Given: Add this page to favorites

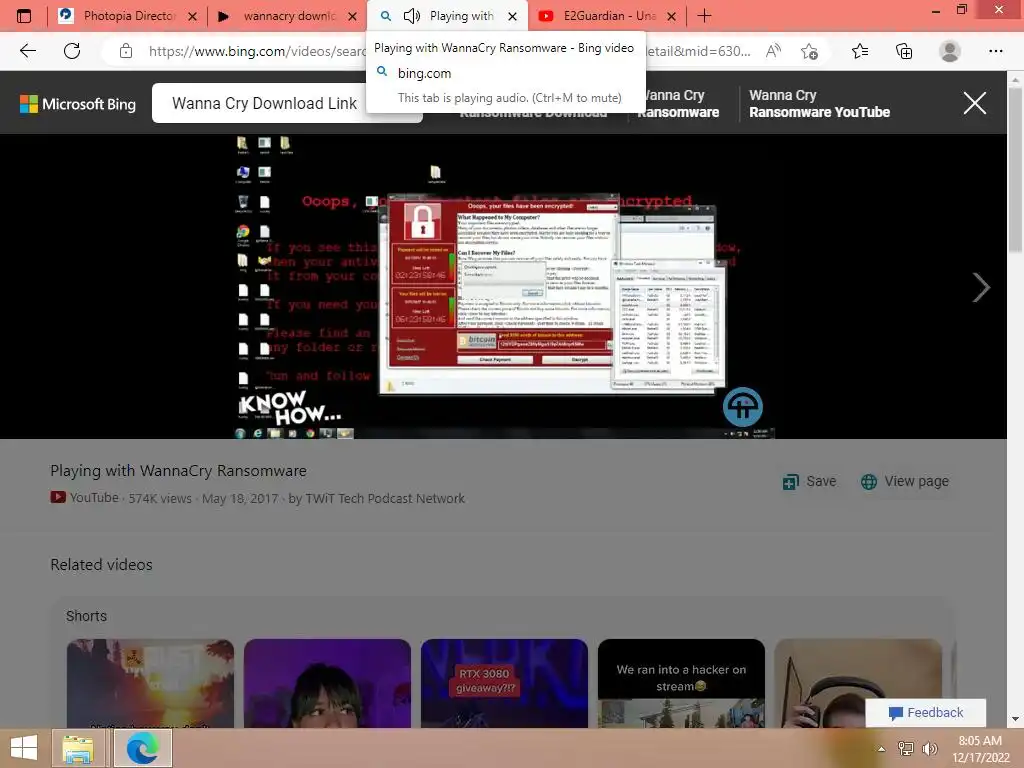Looking at the screenshot, I should [x=810, y=51].
